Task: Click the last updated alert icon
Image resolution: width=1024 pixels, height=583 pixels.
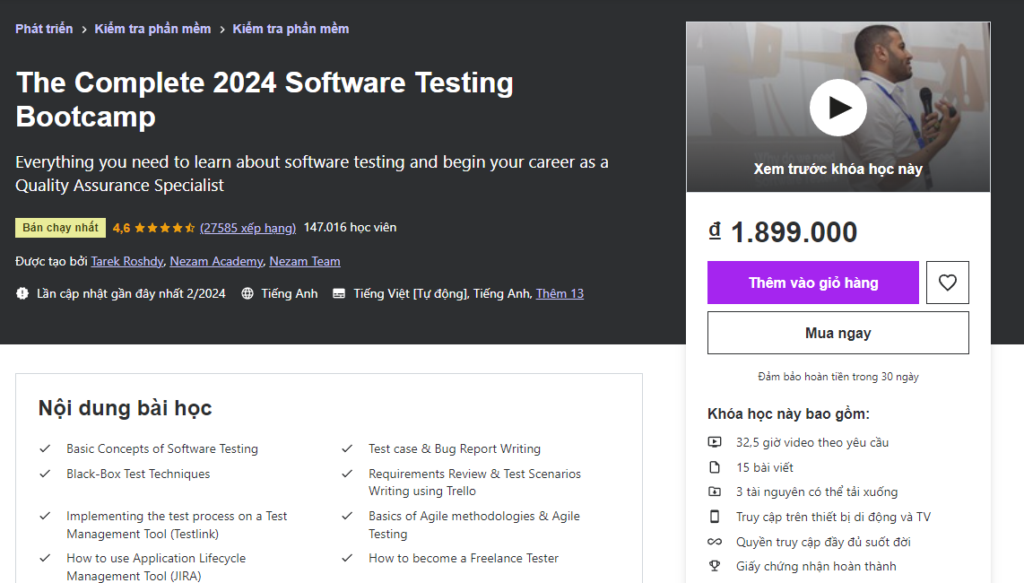Action: pos(23,294)
